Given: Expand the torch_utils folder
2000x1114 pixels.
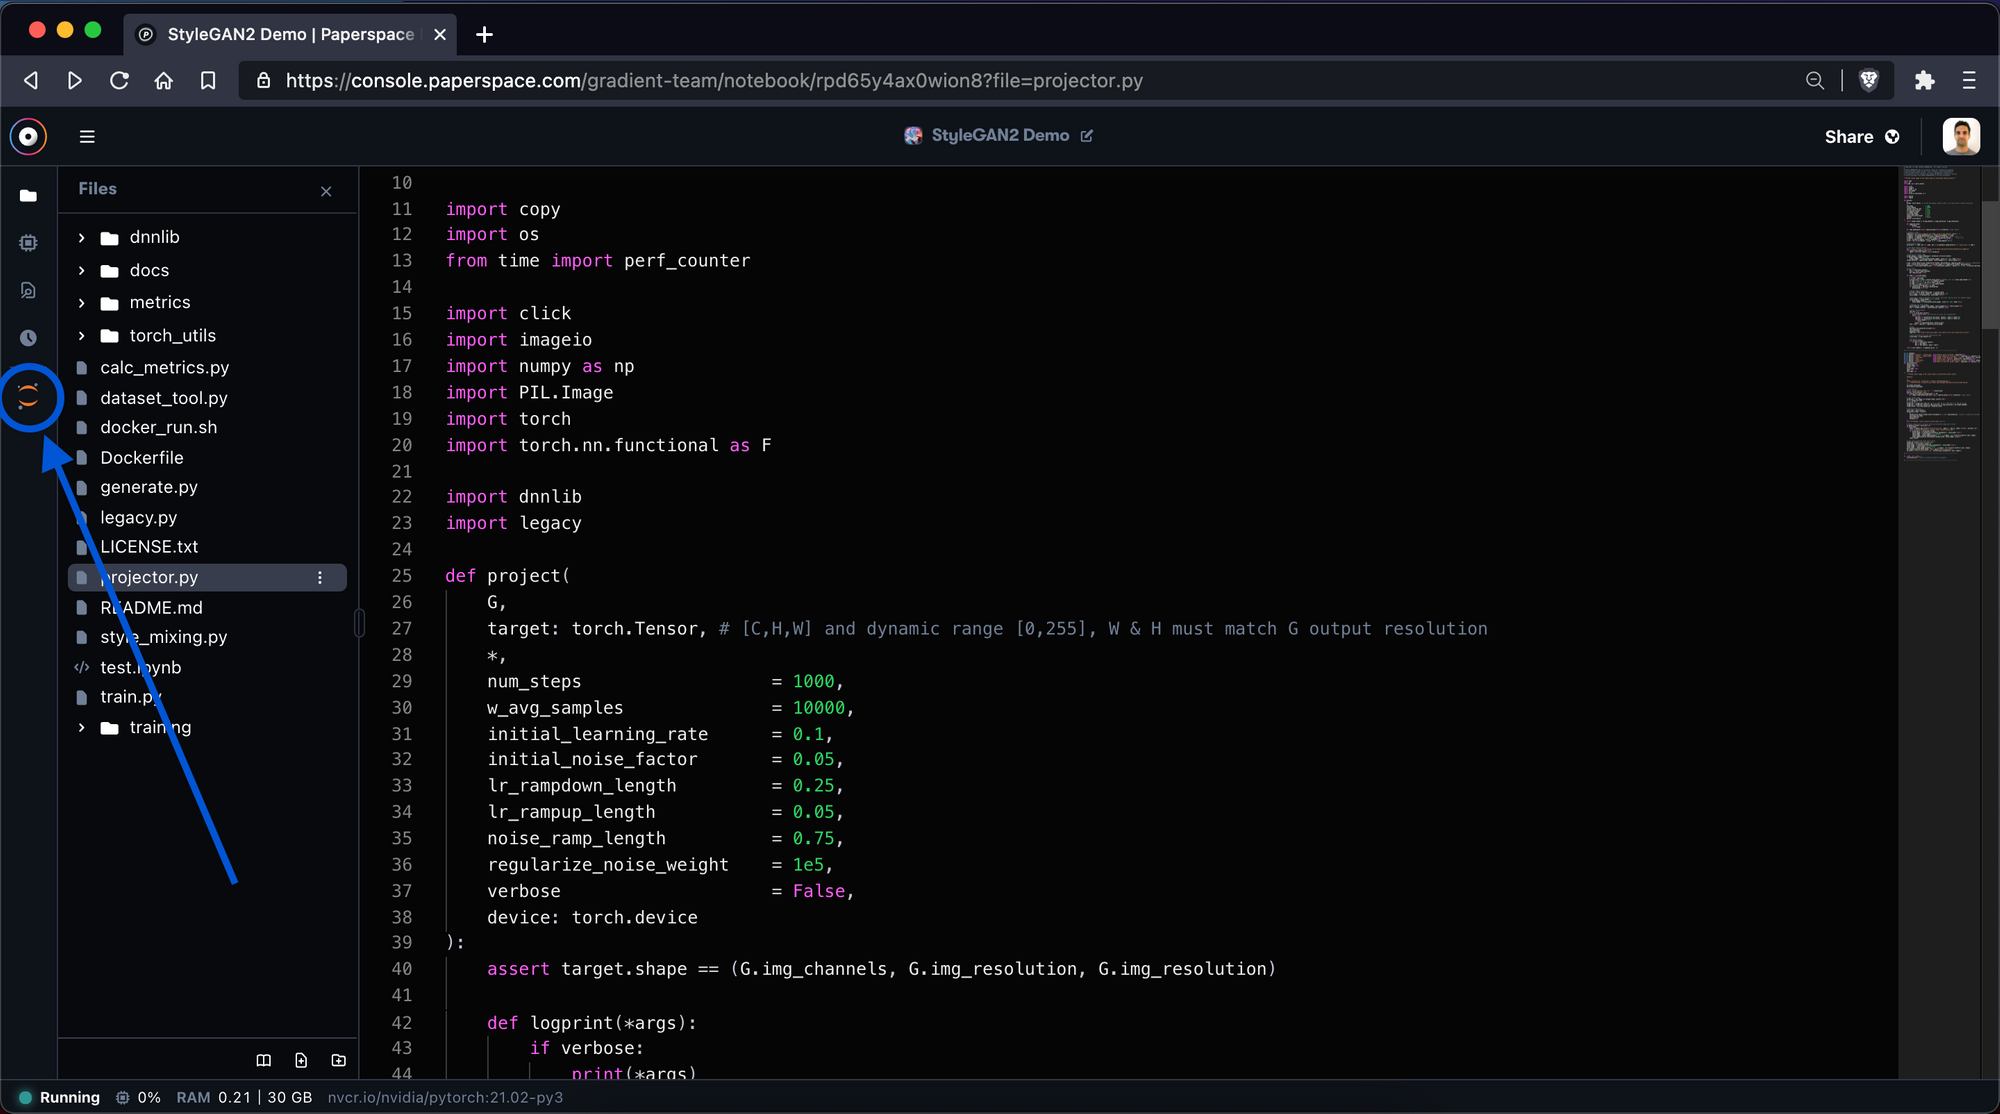Looking at the screenshot, I should click(x=82, y=336).
